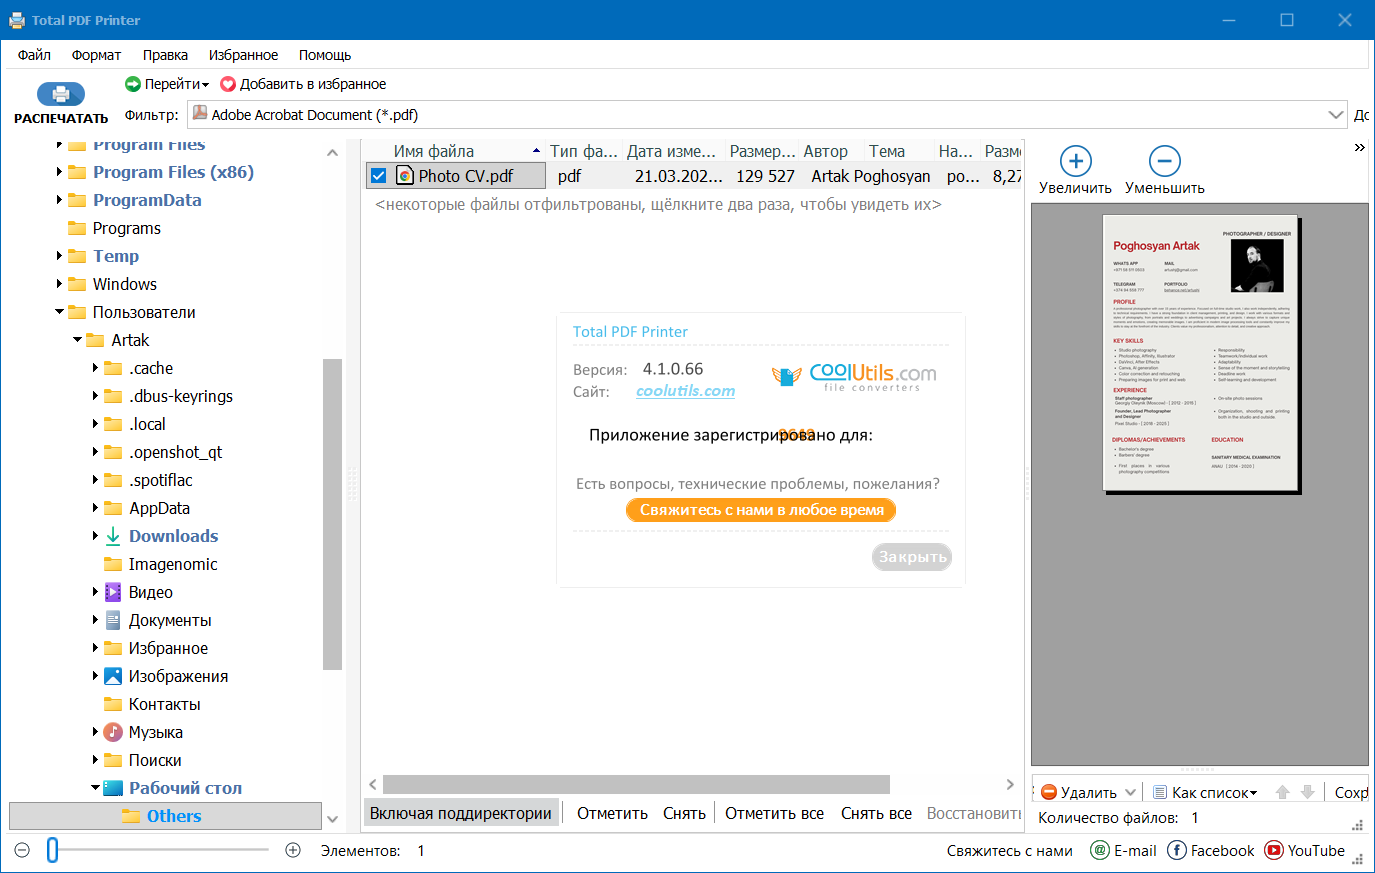Click the Удалить delete button

[x=1079, y=792]
